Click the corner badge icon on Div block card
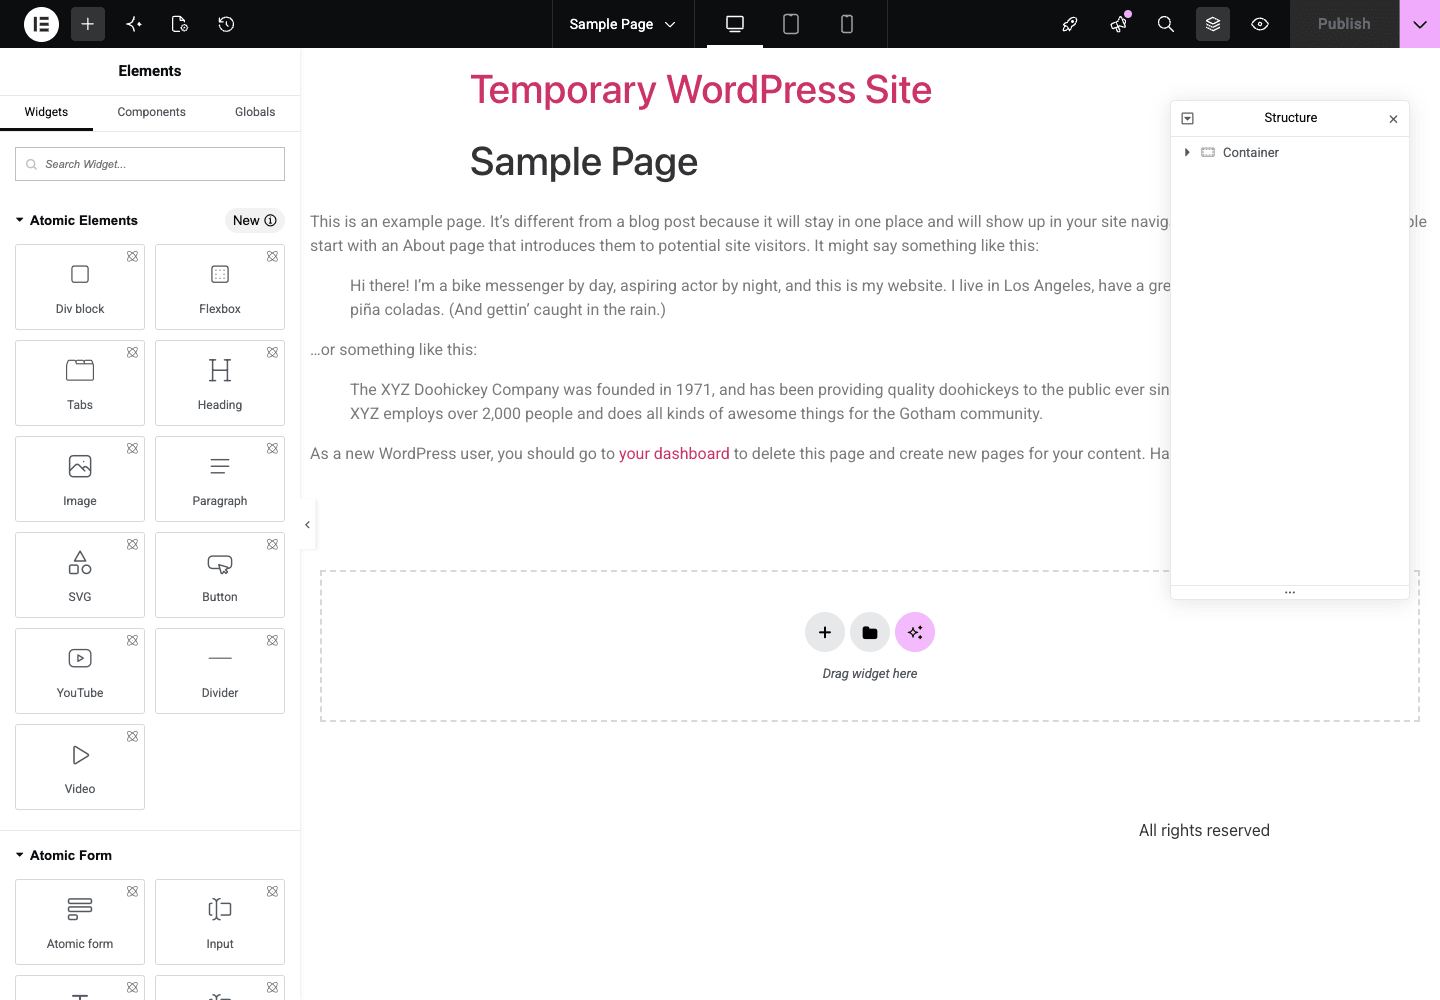The image size is (1440, 1000). [x=132, y=257]
